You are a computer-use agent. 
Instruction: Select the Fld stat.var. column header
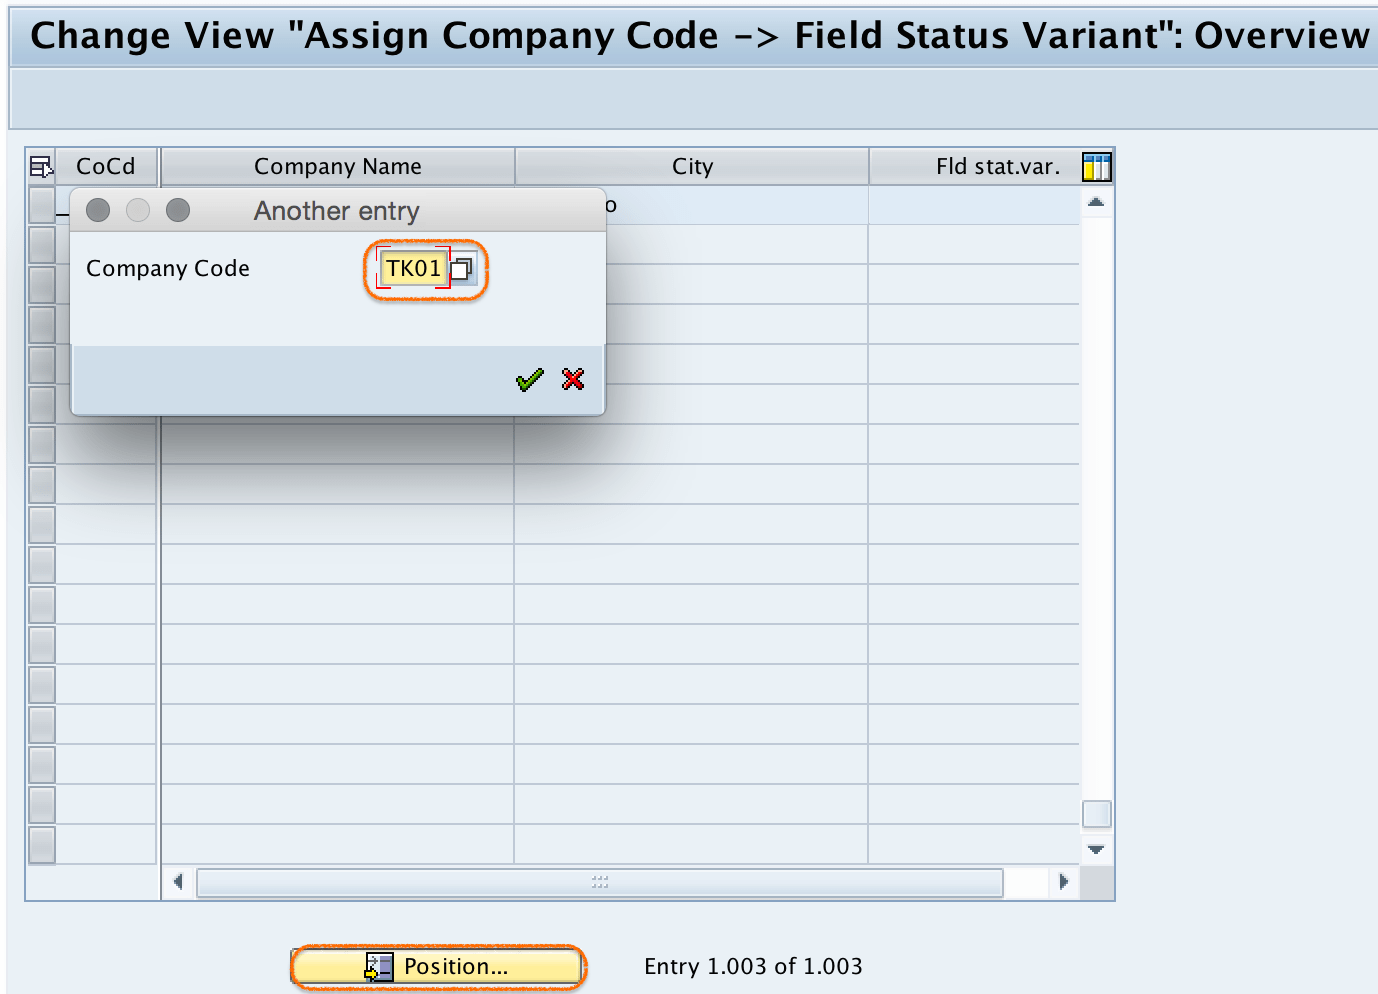coord(997,166)
